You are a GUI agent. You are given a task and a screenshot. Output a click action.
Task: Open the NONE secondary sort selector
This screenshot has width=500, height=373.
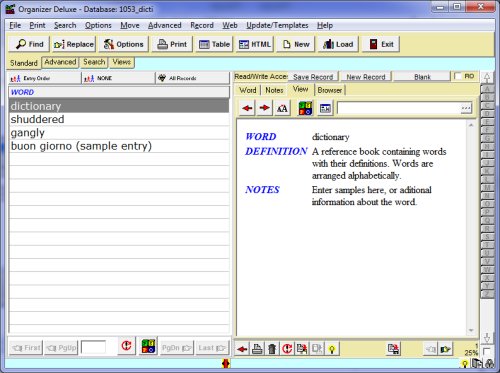(118, 78)
